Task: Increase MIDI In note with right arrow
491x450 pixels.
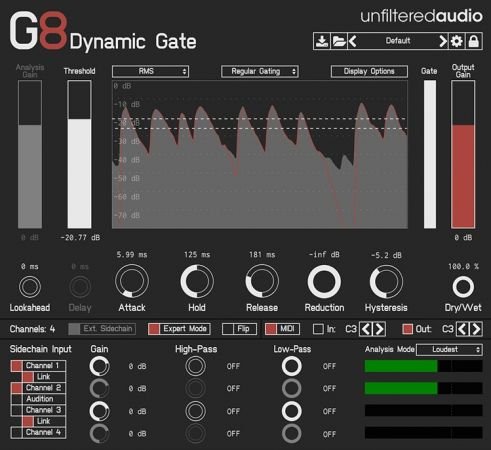Action: [379, 329]
